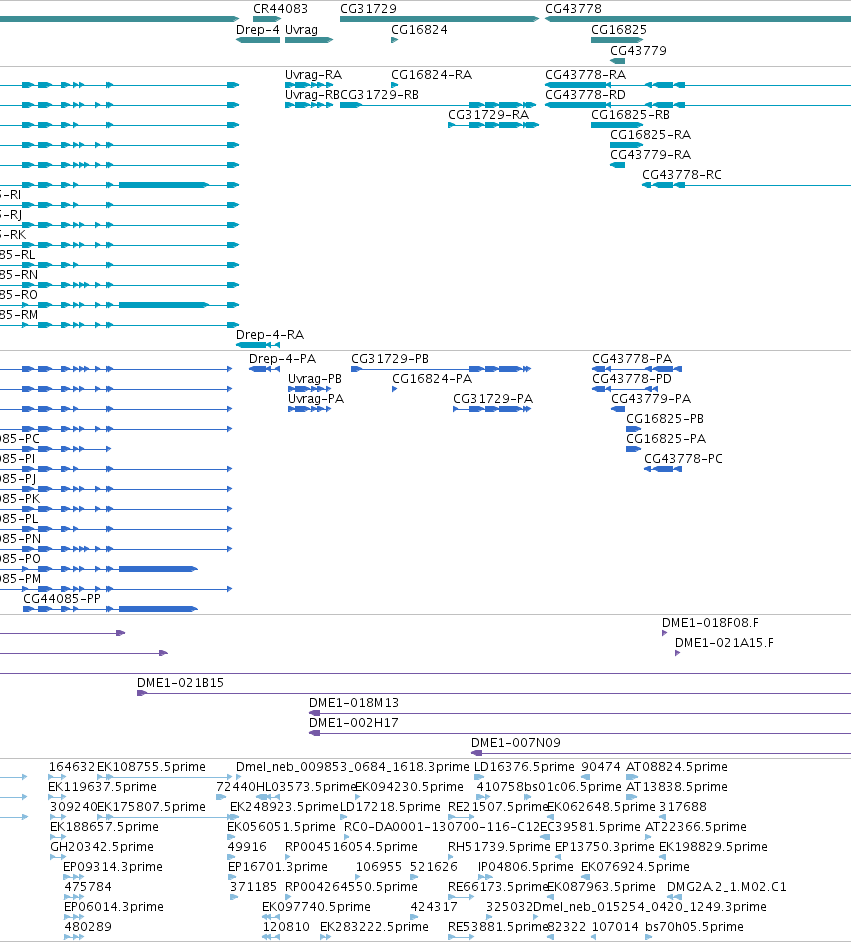This screenshot has height=942, width=851.
Task: Open the CG43778-RD transcript label
Action: click(x=586, y=95)
